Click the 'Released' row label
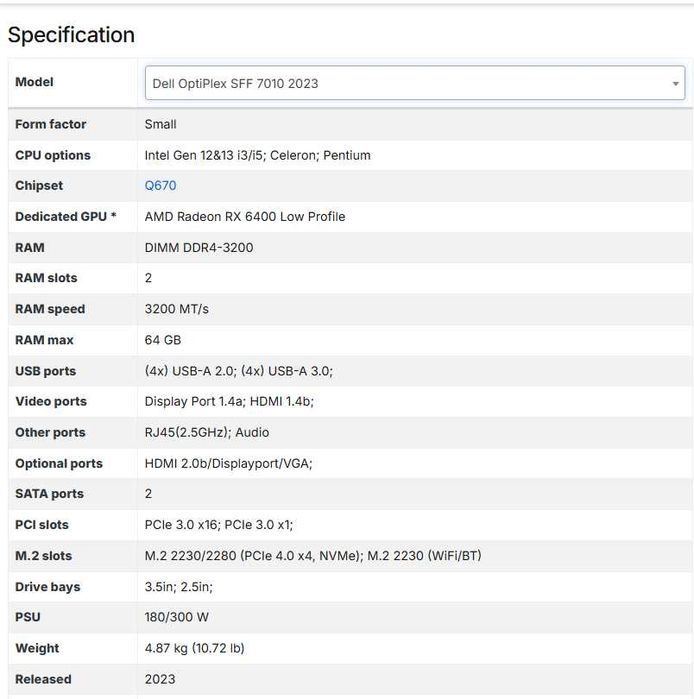694x699 pixels. pos(43,679)
